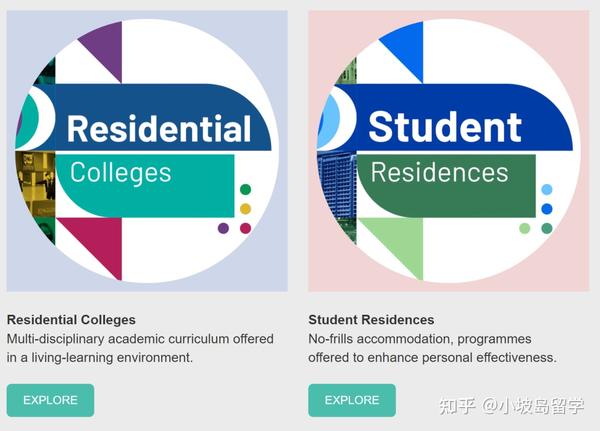Click the purple dot in Residential Colleges logo

pos(223,228)
